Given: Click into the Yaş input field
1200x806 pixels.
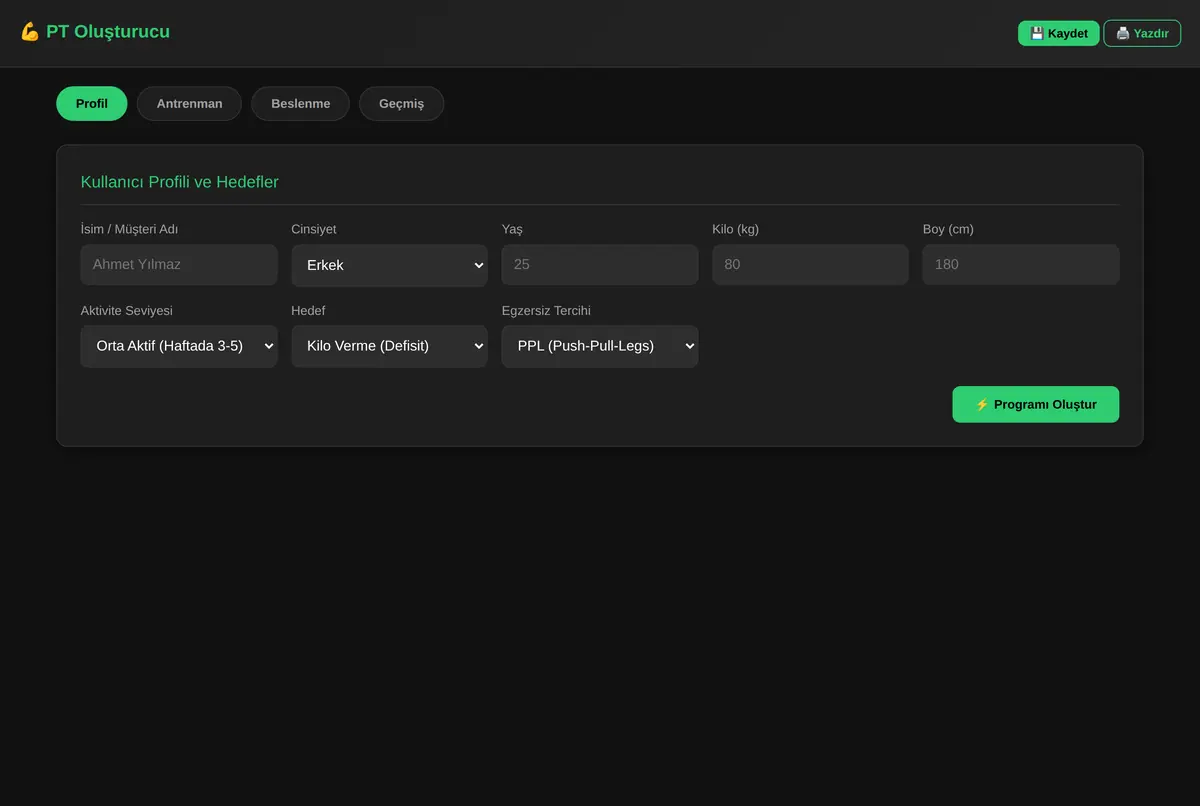Looking at the screenshot, I should [600, 265].
